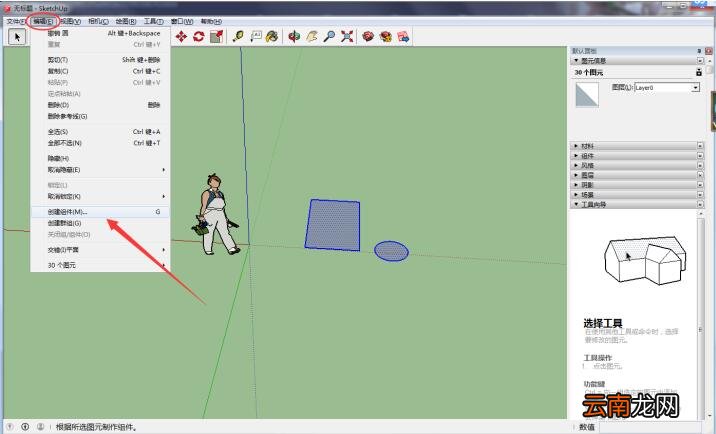Activate the Pan hand tool
The height and width of the screenshot is (434, 716).
[x=312, y=37]
